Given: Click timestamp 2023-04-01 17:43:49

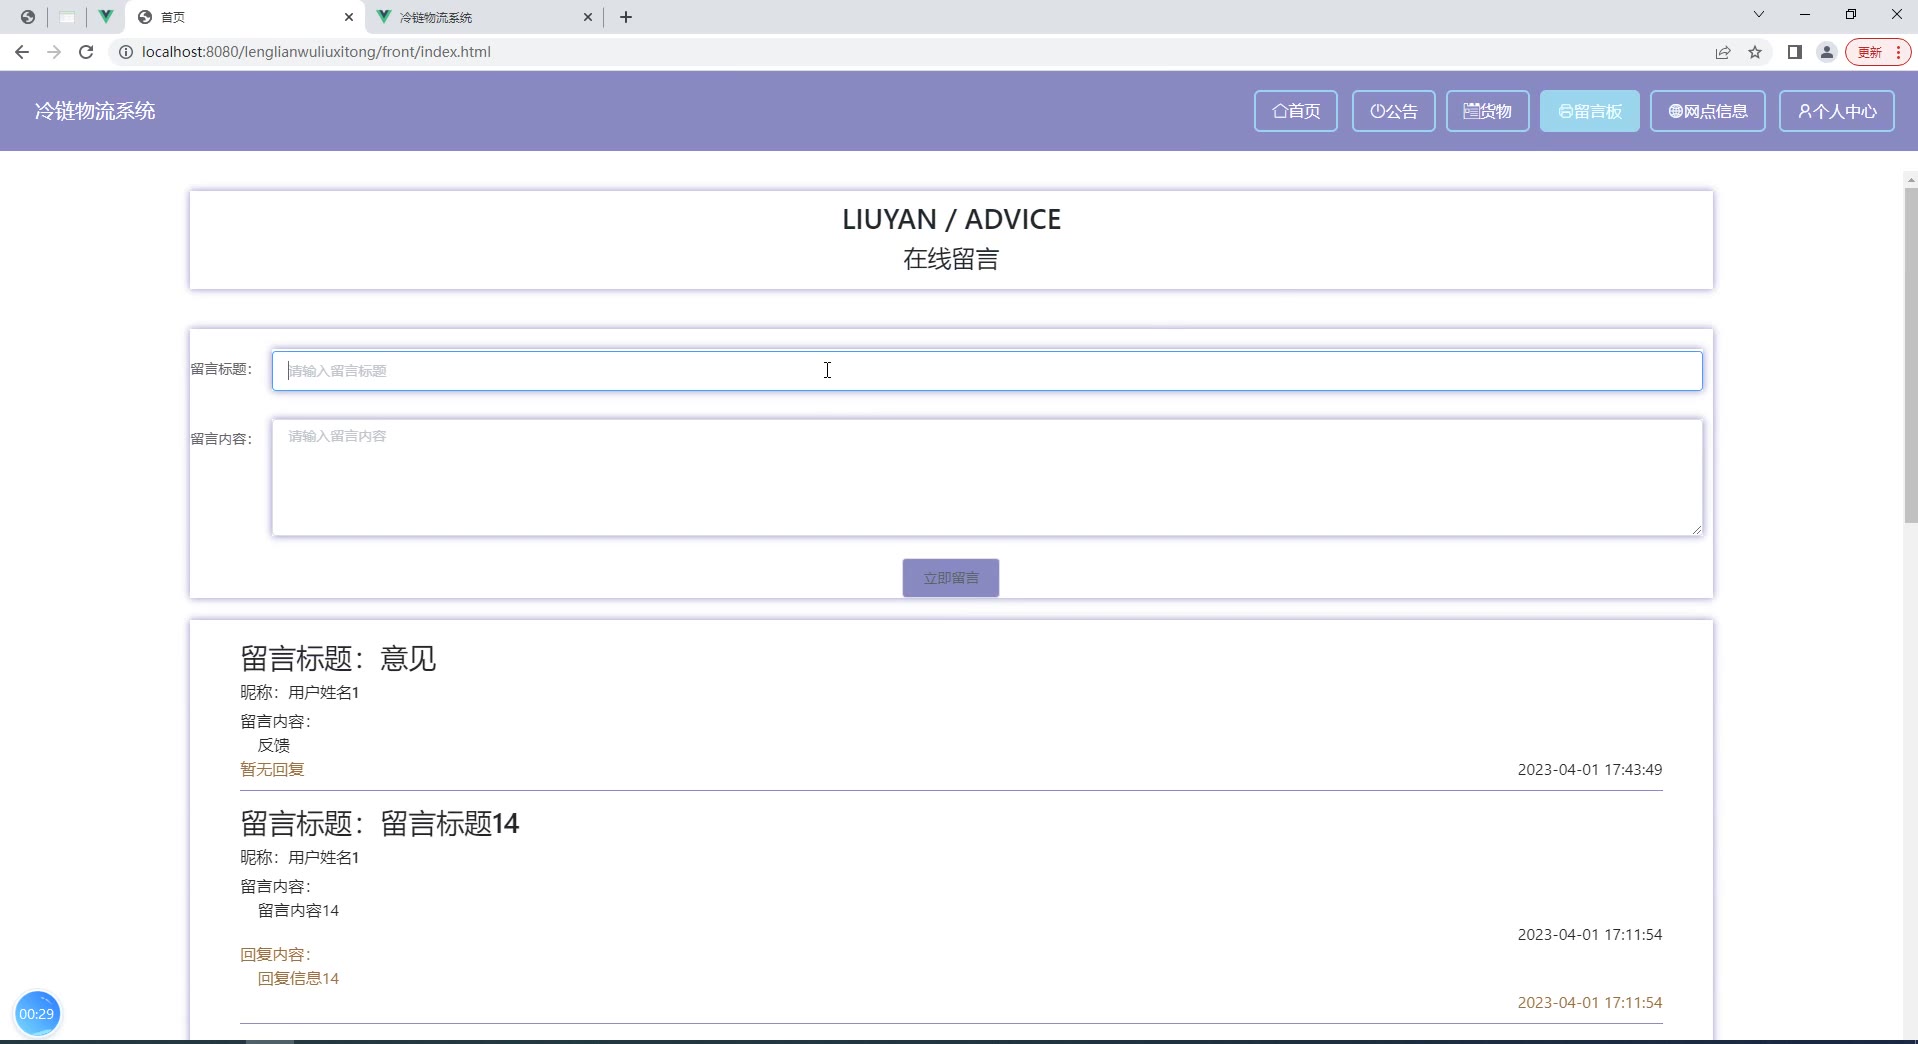Looking at the screenshot, I should [1590, 769].
